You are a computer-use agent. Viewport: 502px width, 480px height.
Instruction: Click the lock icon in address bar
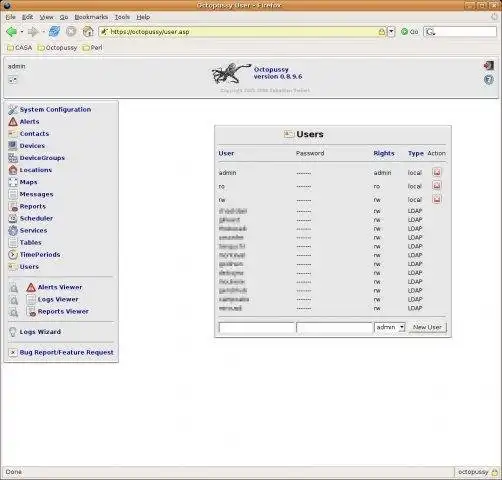coord(382,32)
